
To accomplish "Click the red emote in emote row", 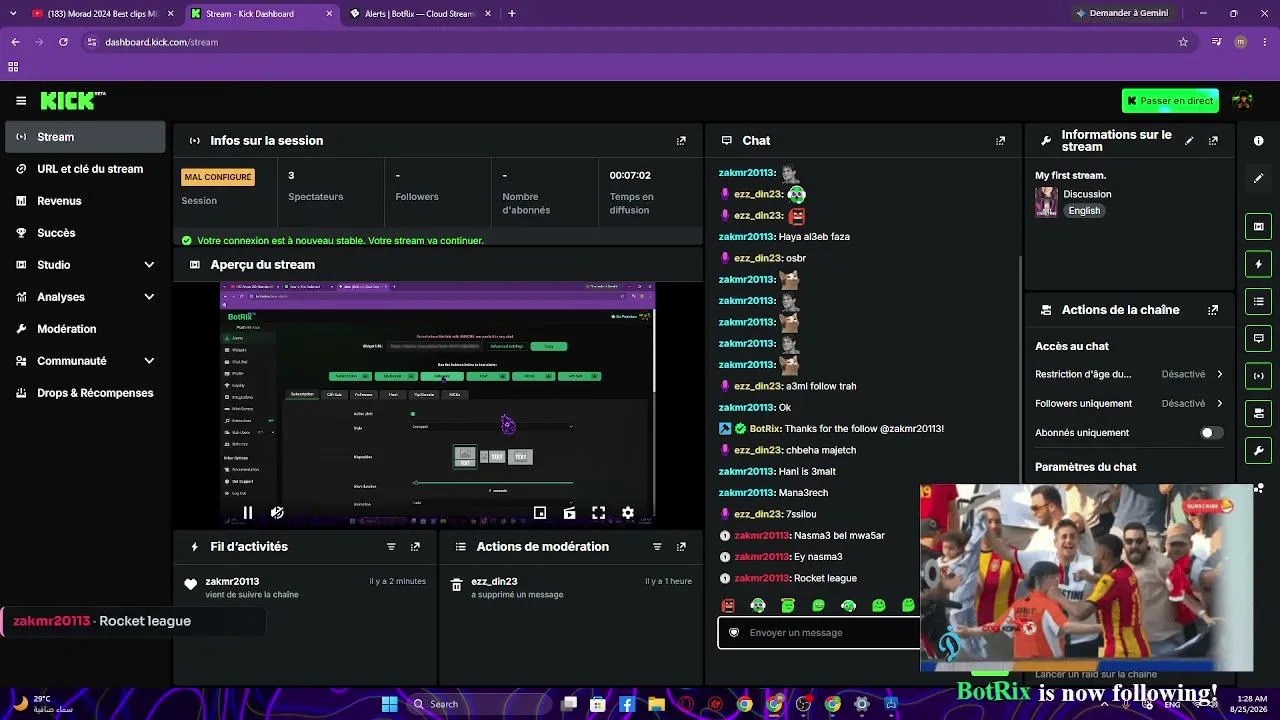I will pos(728,606).
